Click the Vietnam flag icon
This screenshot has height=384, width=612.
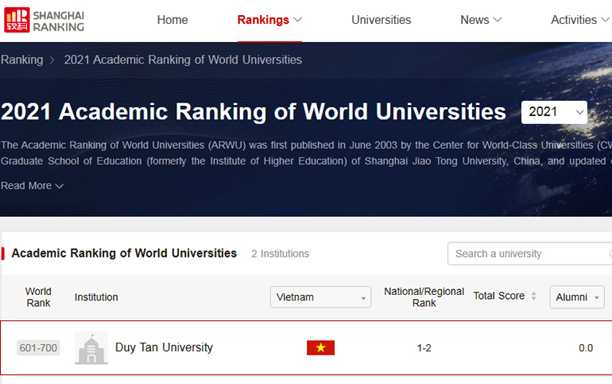coord(320,348)
